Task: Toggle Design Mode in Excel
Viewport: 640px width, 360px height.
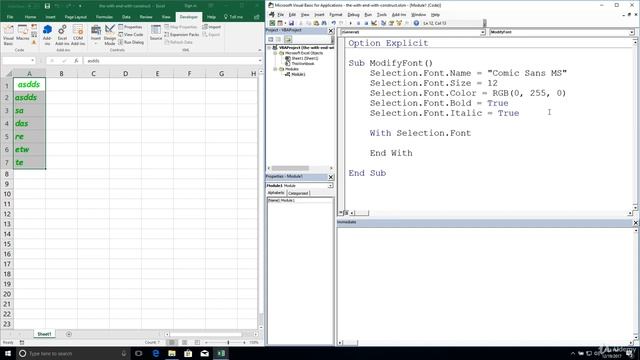Action: click(x=110, y=34)
